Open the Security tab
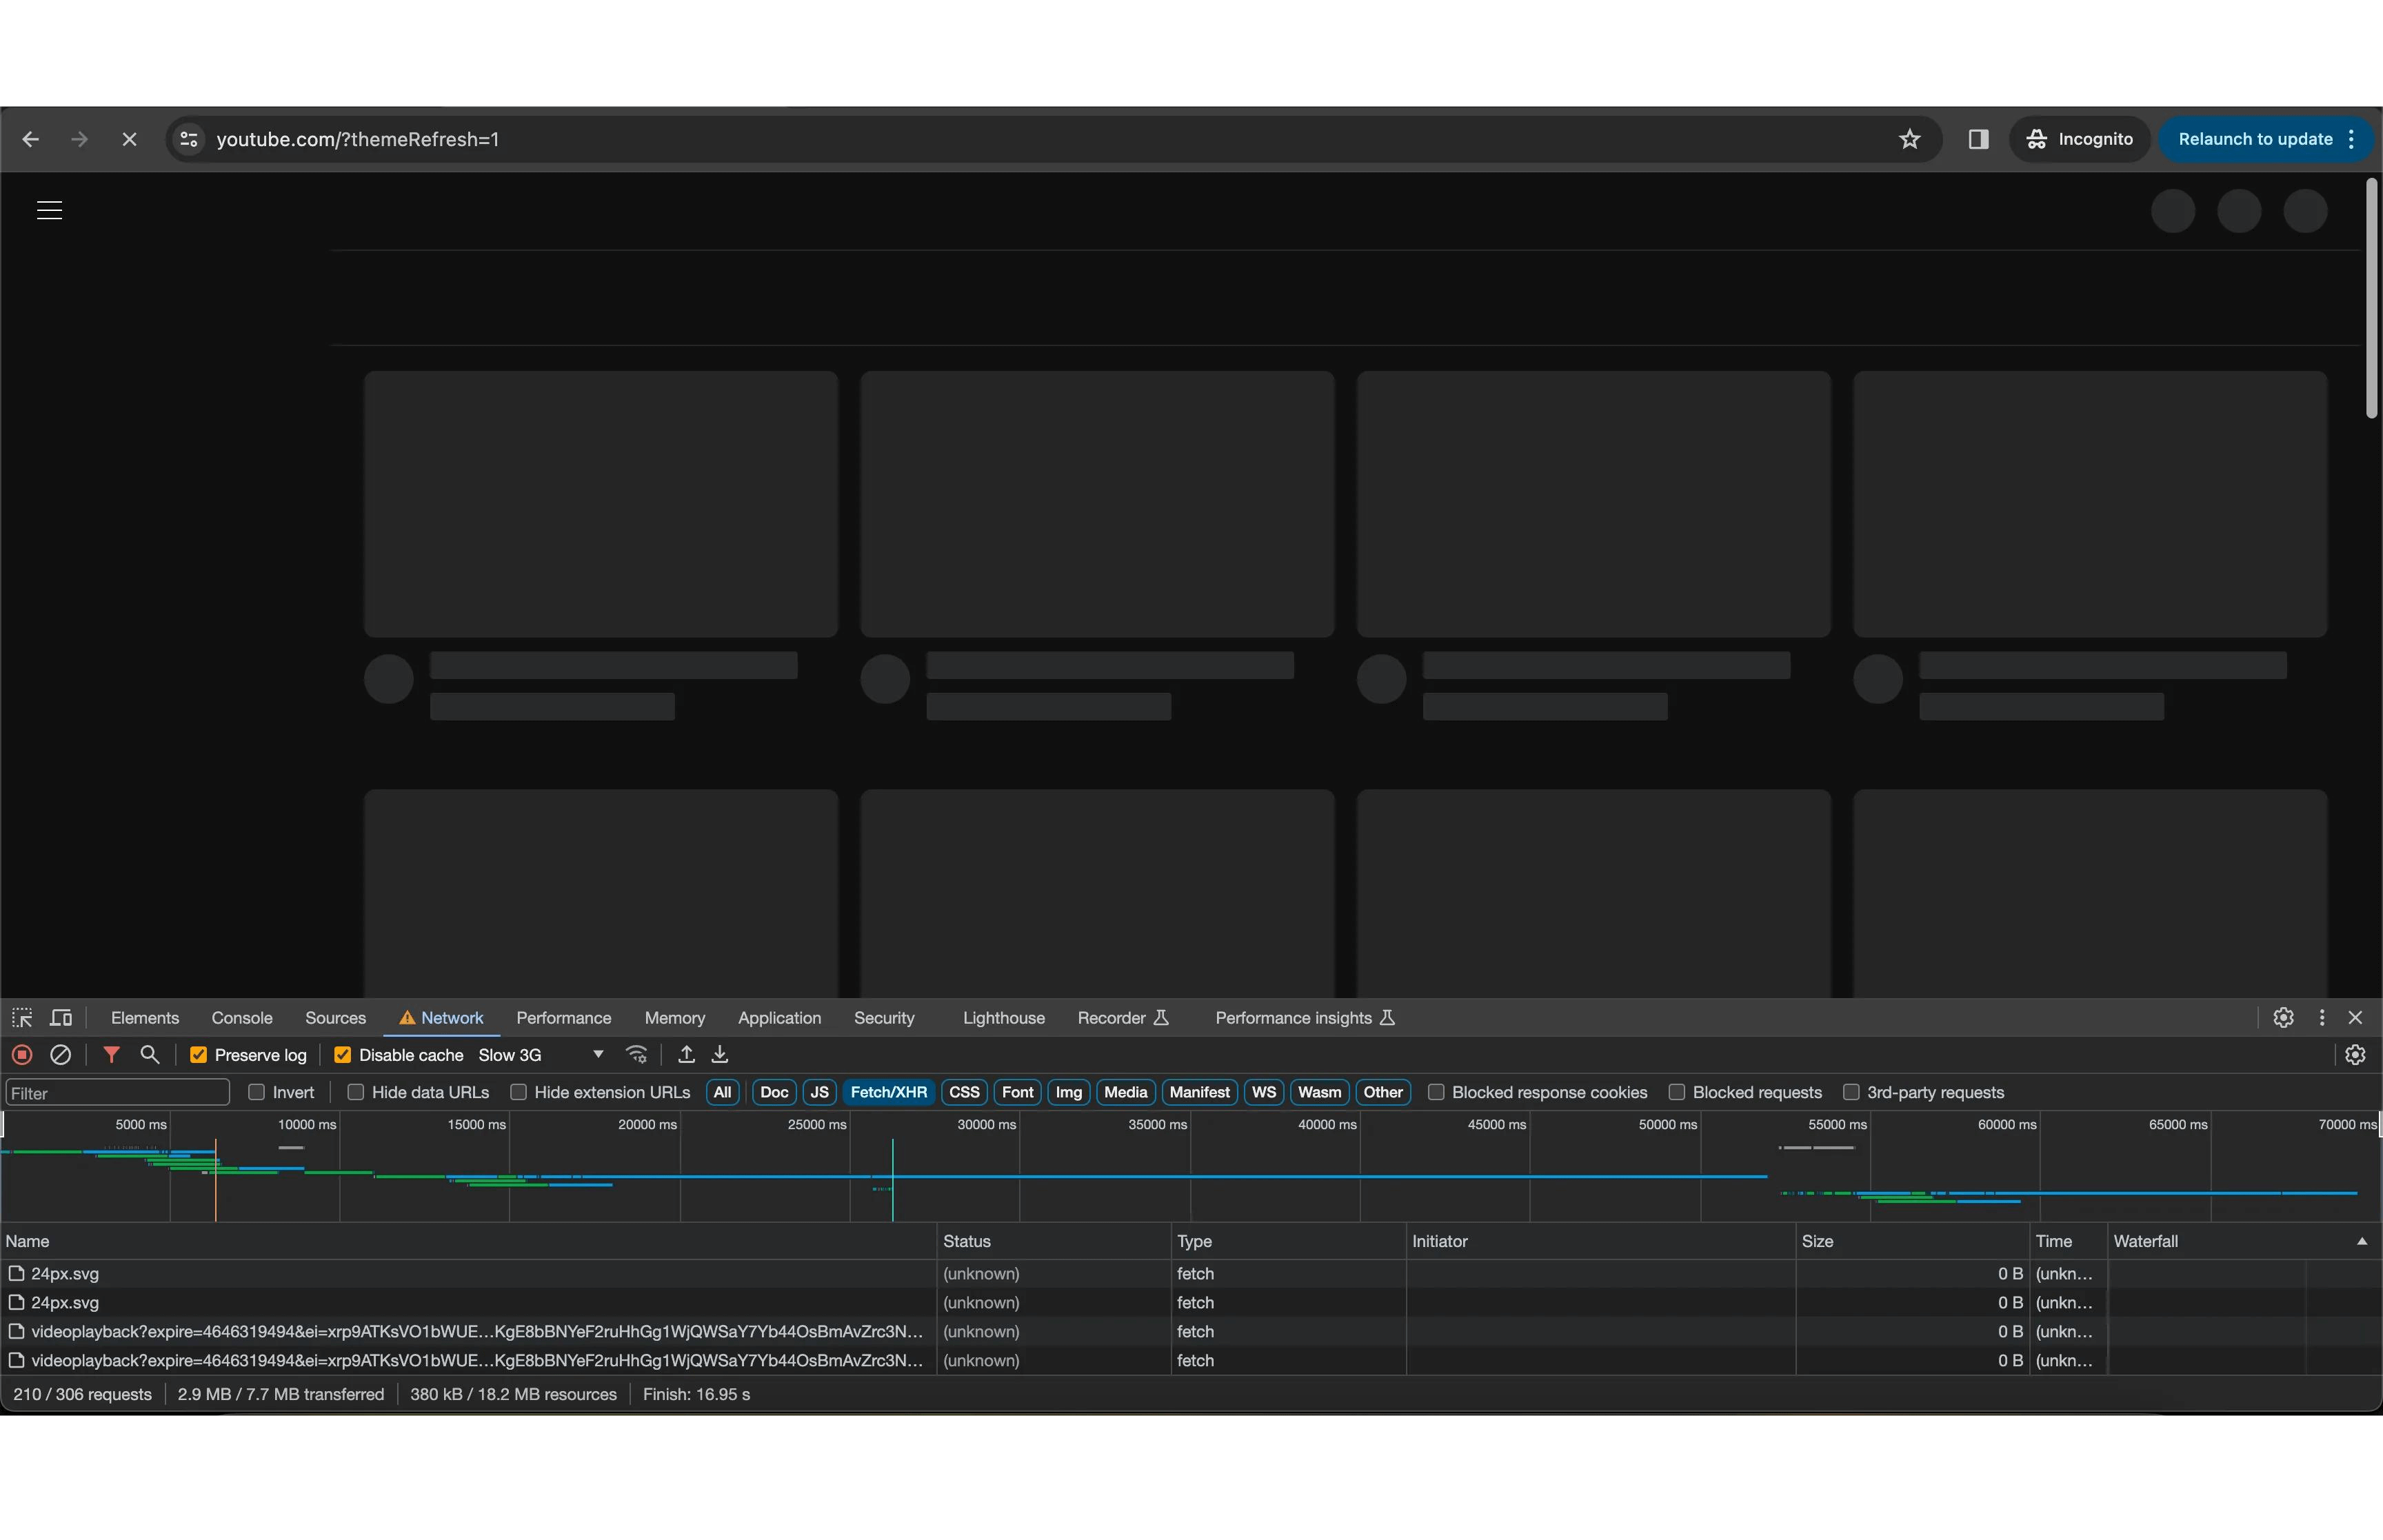The height and width of the screenshot is (1540, 2383). pyautogui.click(x=884, y=1018)
